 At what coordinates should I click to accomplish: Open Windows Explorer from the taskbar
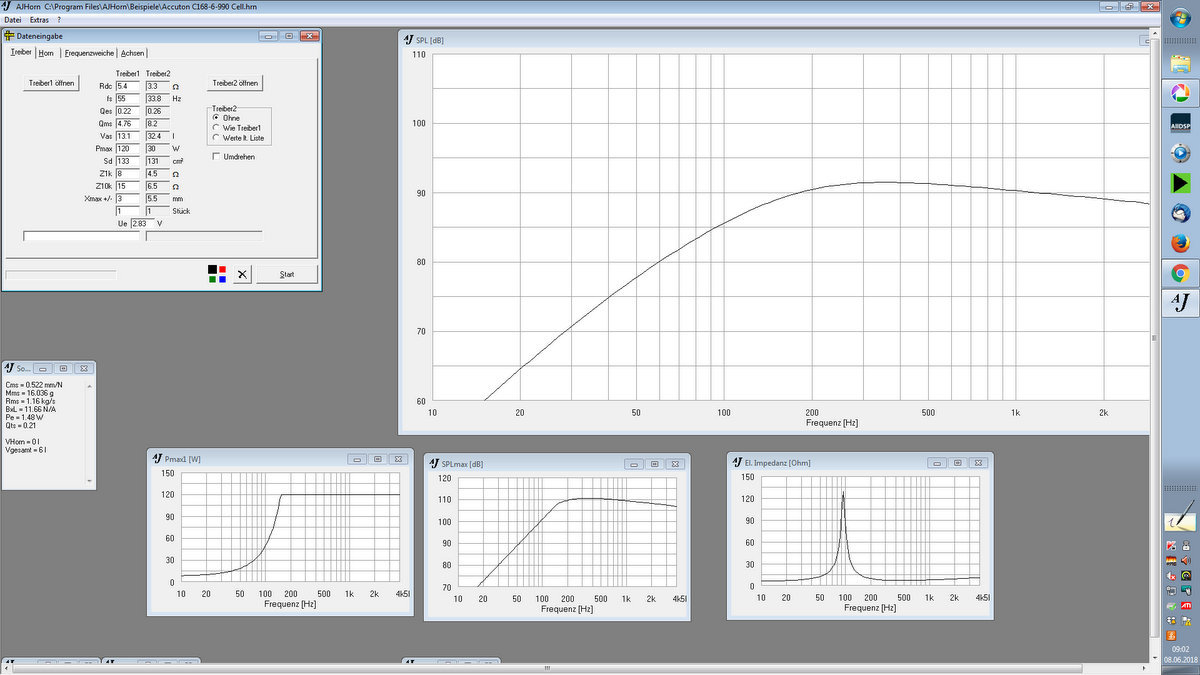point(1179,62)
